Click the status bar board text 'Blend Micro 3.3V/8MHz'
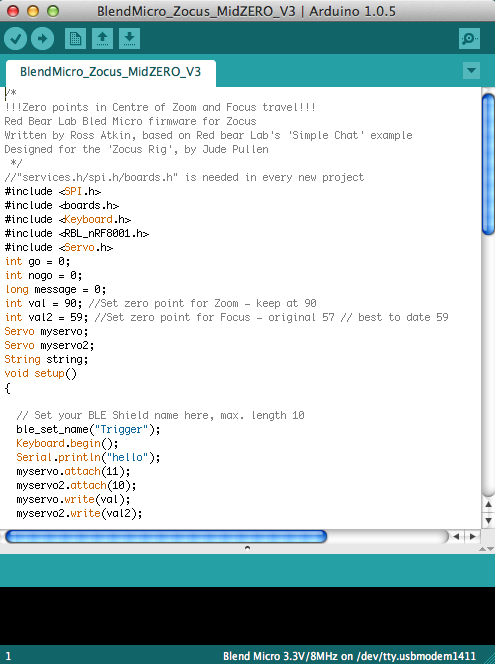Screen dimensions: 495x664 (x=280, y=656)
